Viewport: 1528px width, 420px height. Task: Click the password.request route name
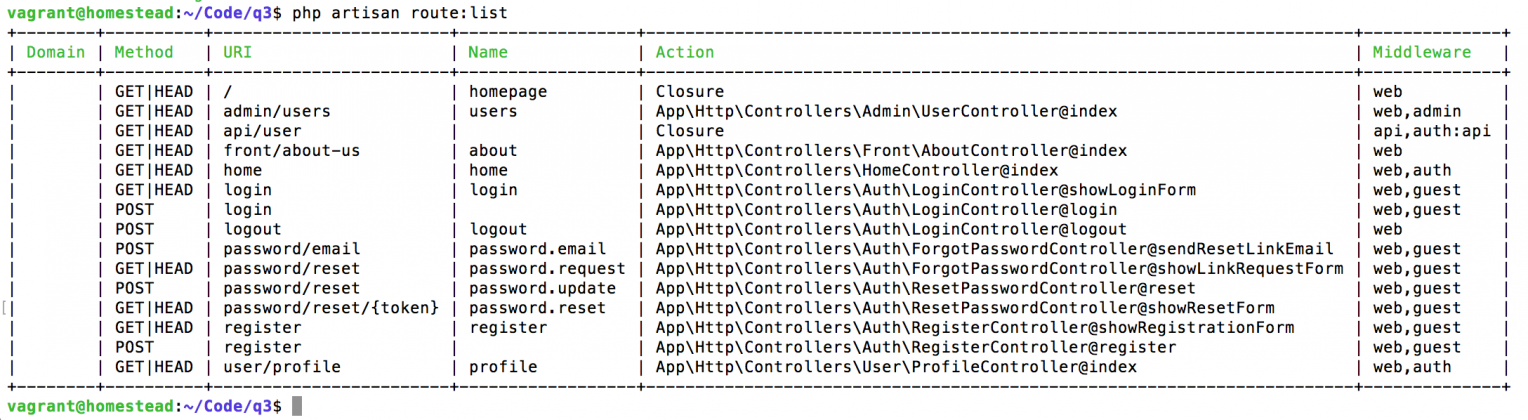click(x=547, y=269)
